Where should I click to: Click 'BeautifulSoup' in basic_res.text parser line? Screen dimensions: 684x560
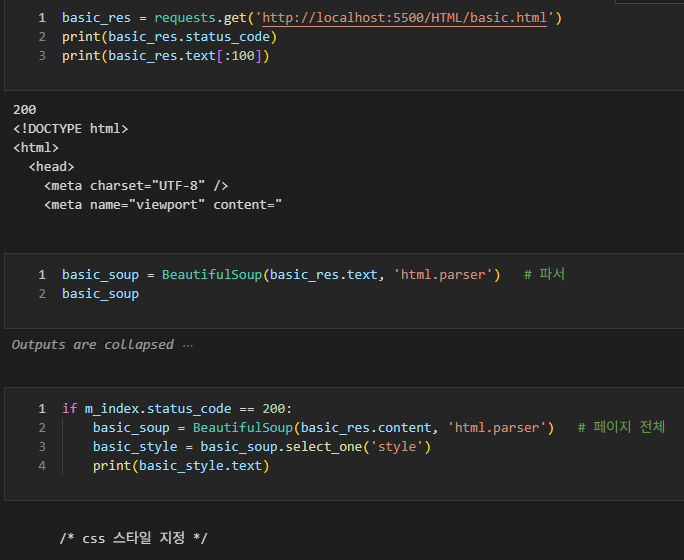(212, 275)
